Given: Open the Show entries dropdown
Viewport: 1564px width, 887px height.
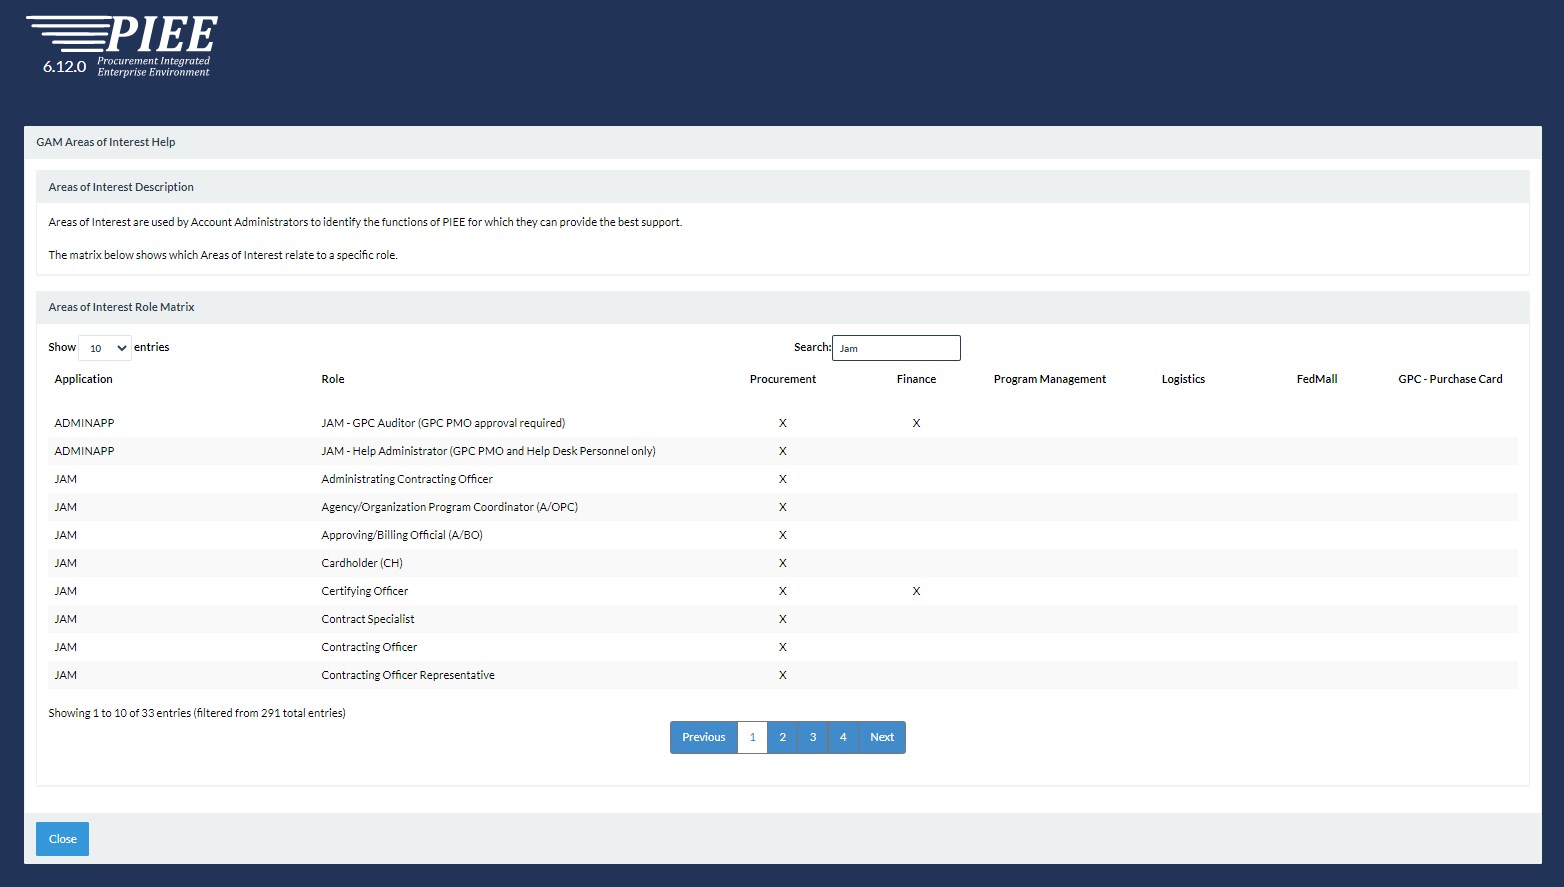Looking at the screenshot, I should pos(105,348).
